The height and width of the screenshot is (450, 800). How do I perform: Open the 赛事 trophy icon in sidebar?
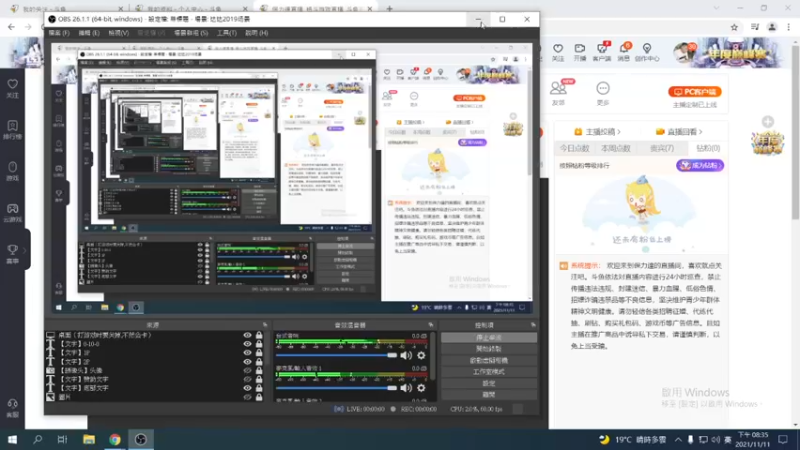12,249
